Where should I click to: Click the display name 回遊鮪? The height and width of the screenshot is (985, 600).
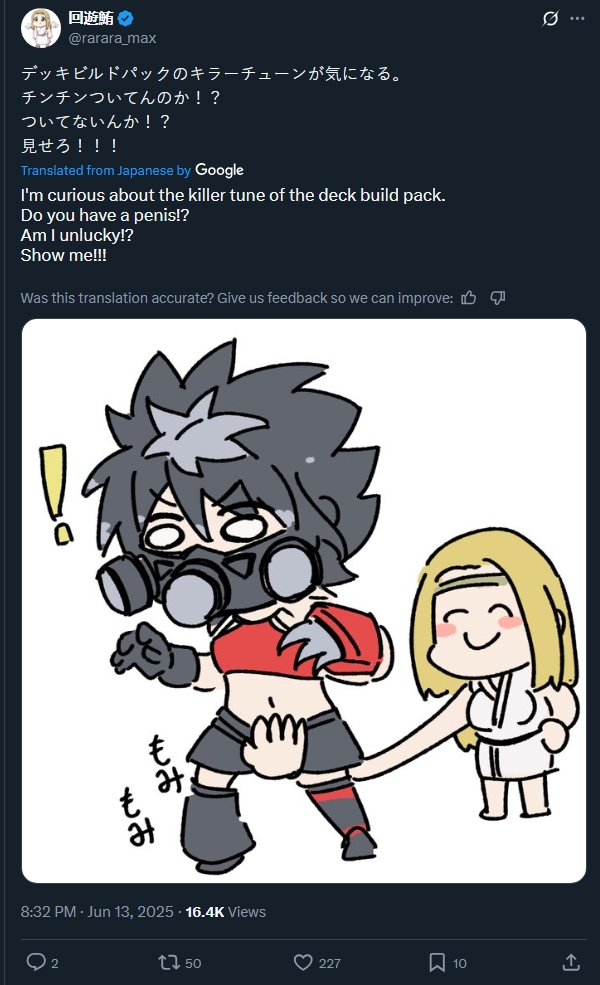pos(91,18)
